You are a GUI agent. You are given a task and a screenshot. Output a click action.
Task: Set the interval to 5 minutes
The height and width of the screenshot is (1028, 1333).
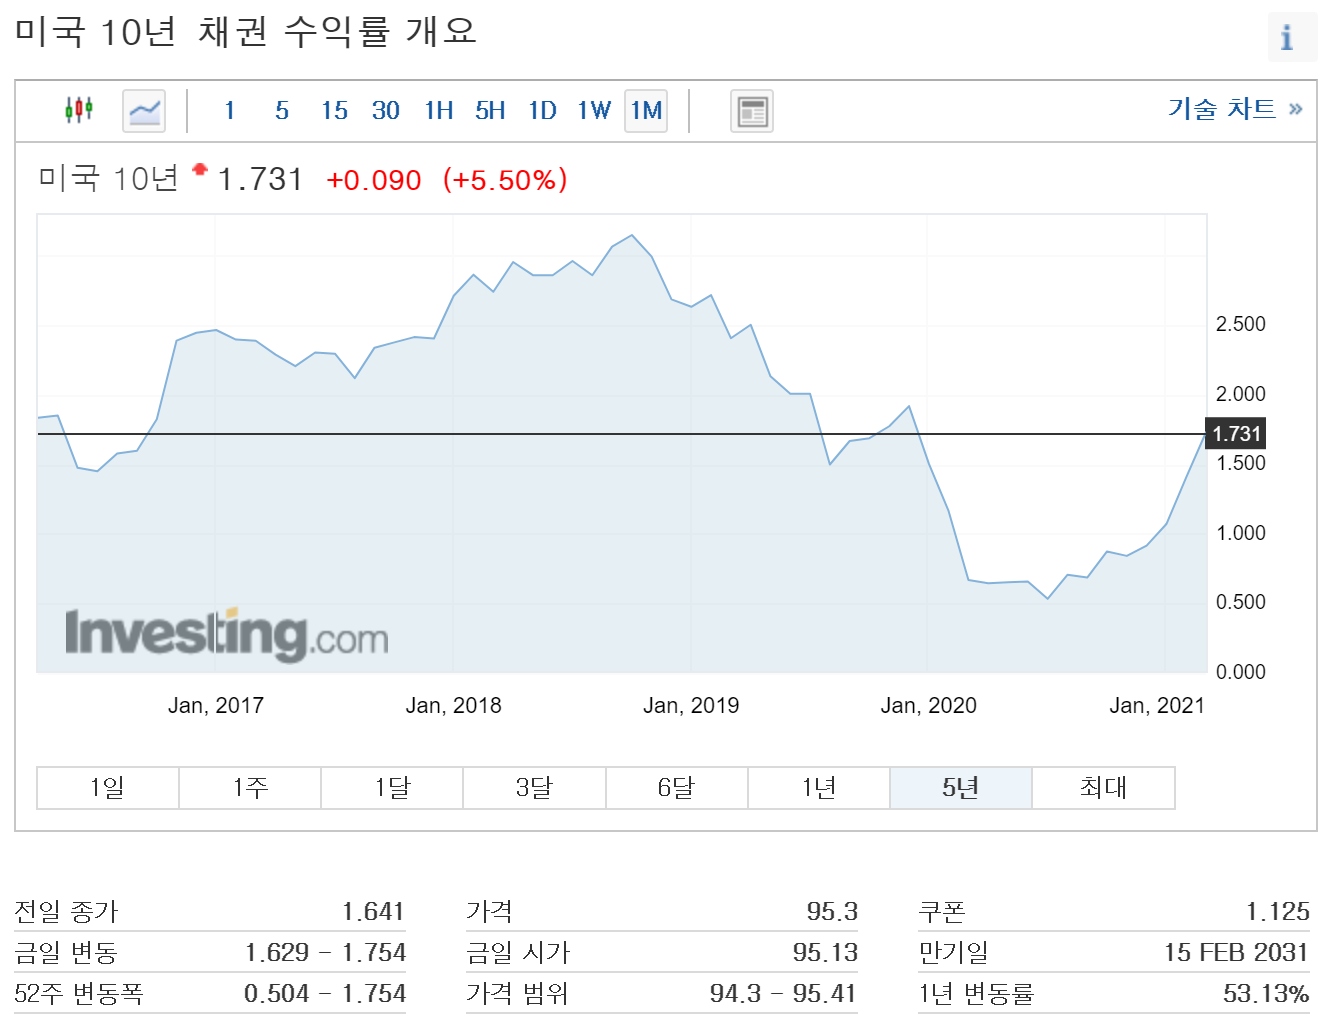[282, 110]
